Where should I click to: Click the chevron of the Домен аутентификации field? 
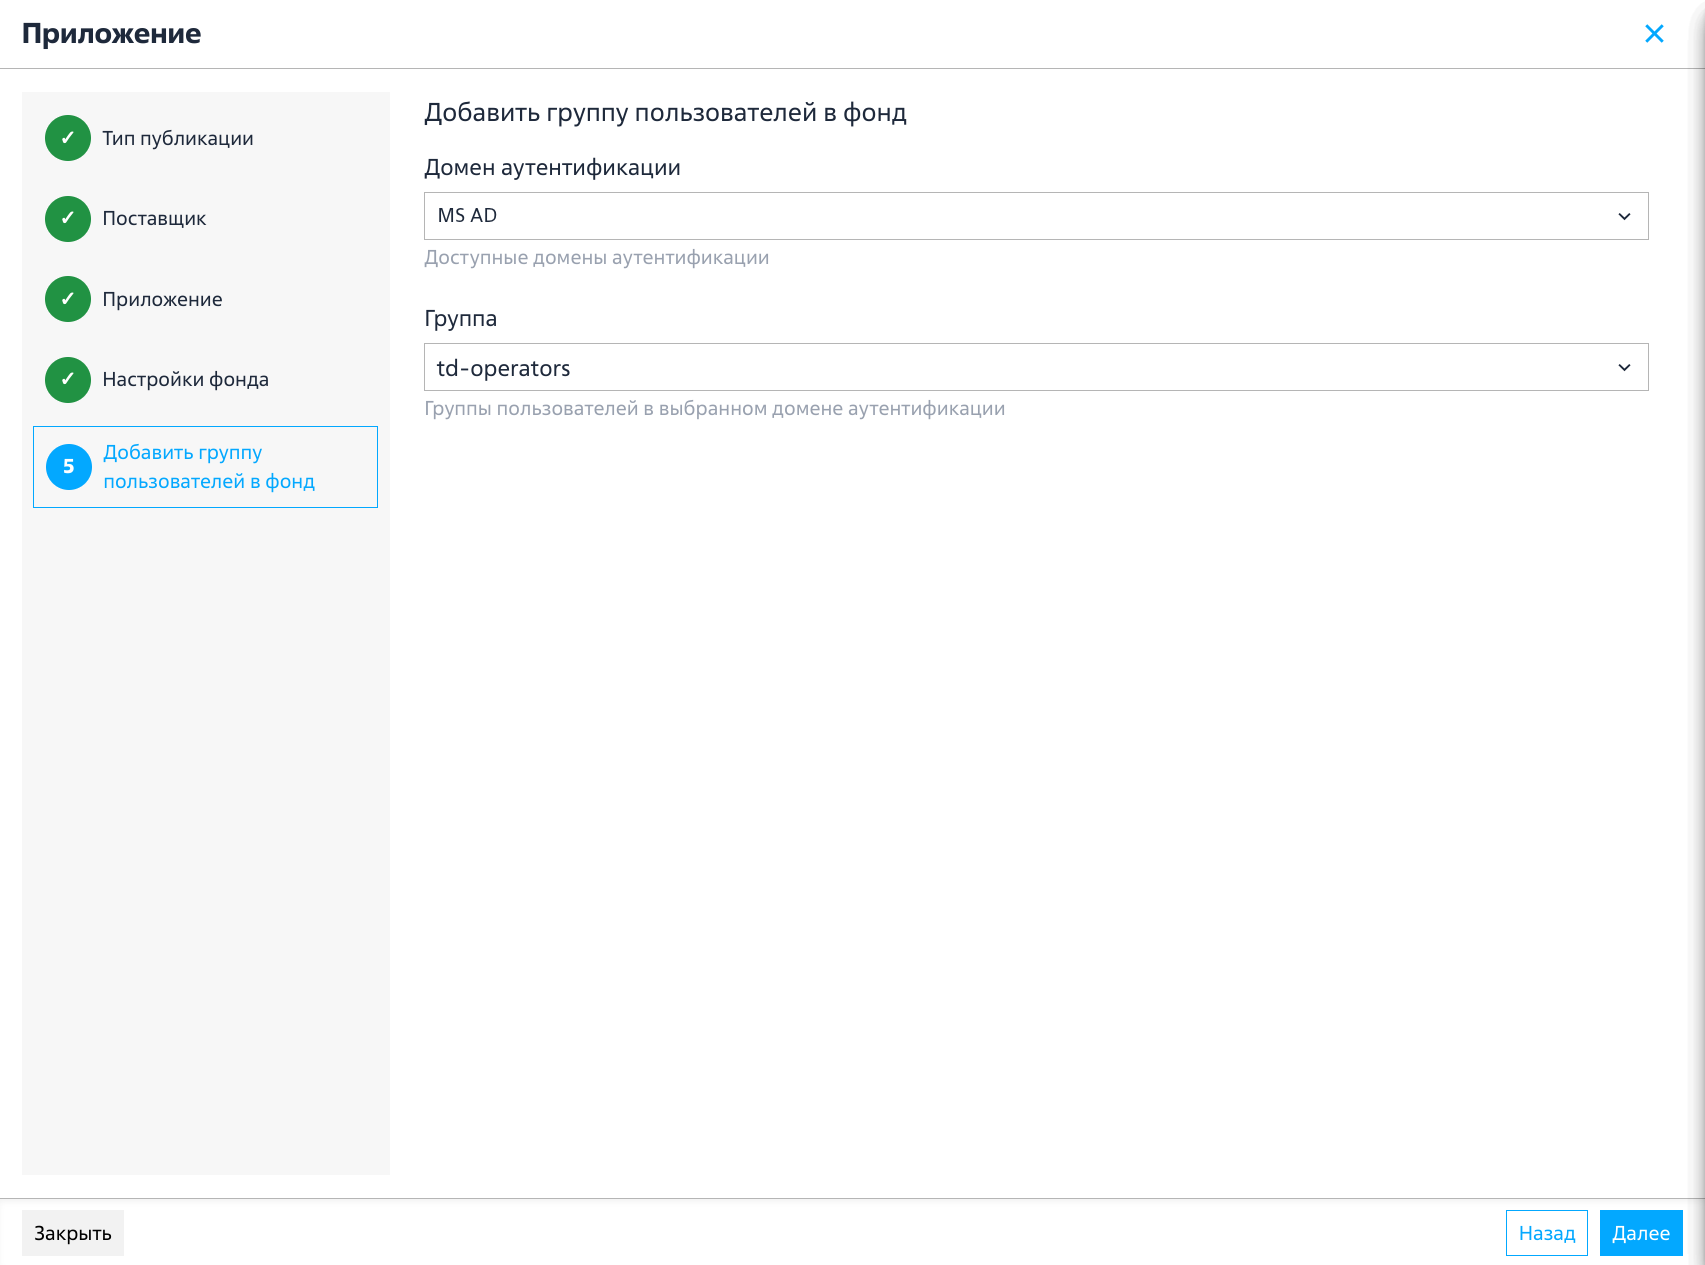point(1624,216)
